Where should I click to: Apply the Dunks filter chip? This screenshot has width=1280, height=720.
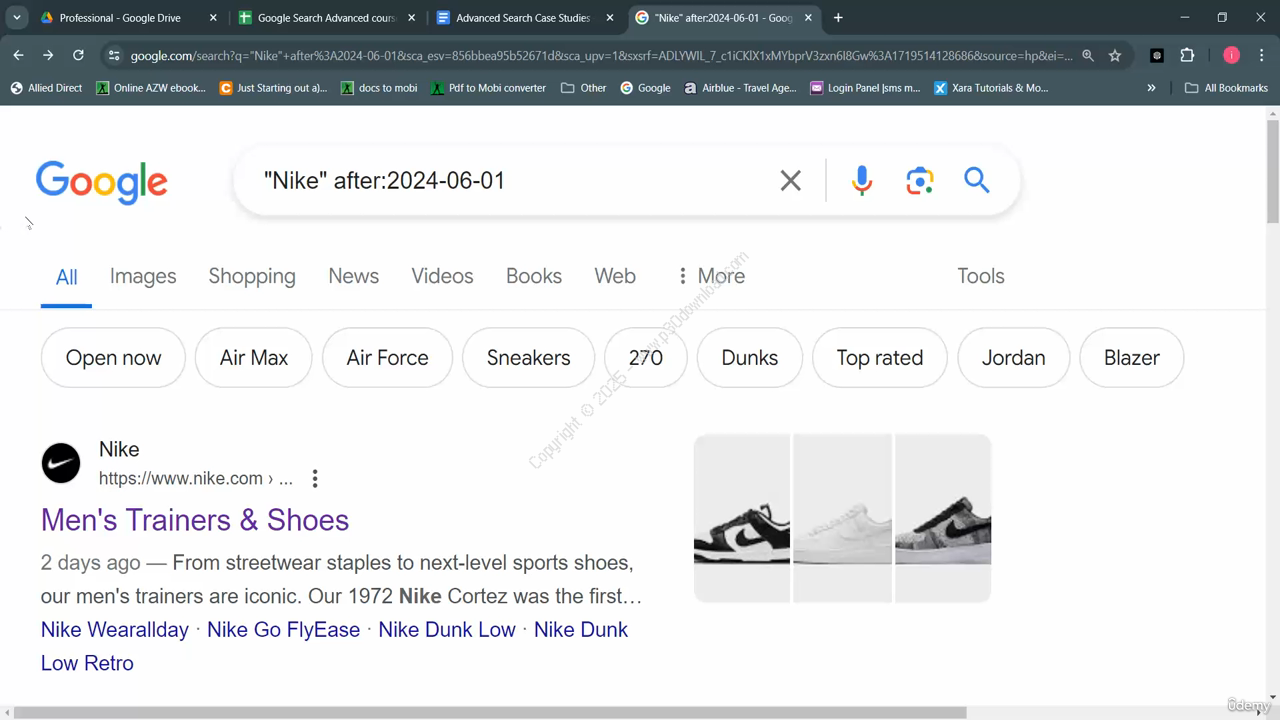click(750, 358)
